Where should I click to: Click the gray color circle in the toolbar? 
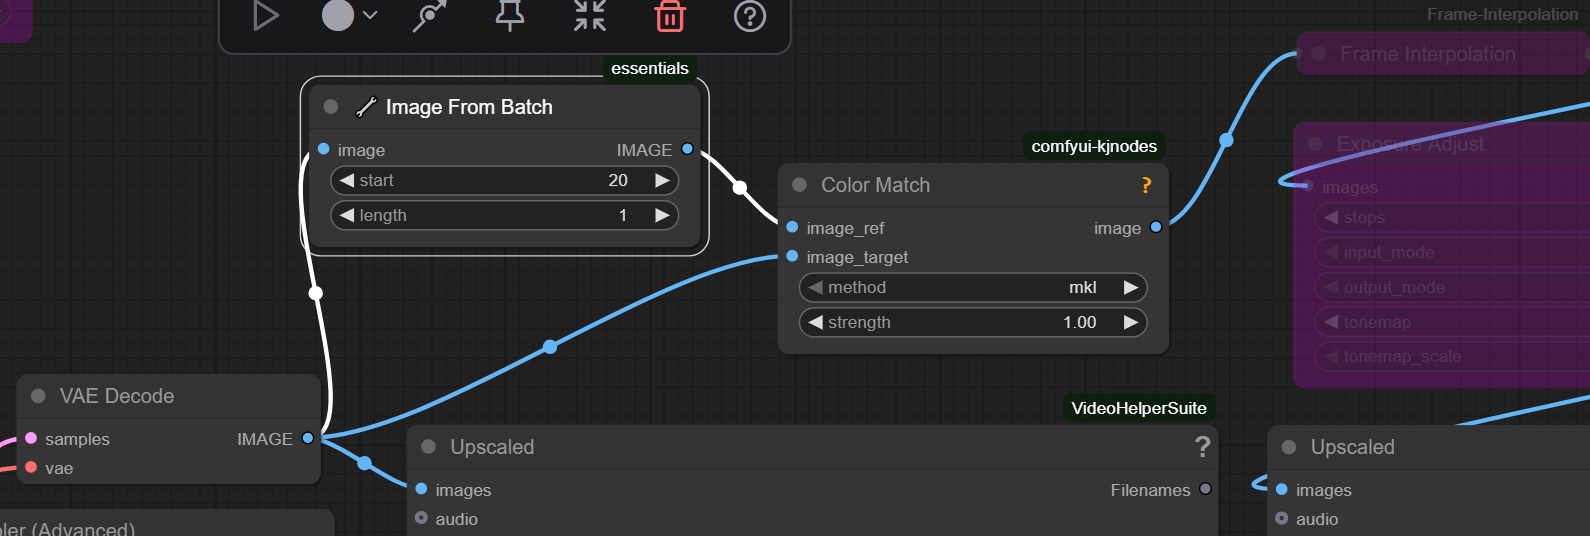338,16
